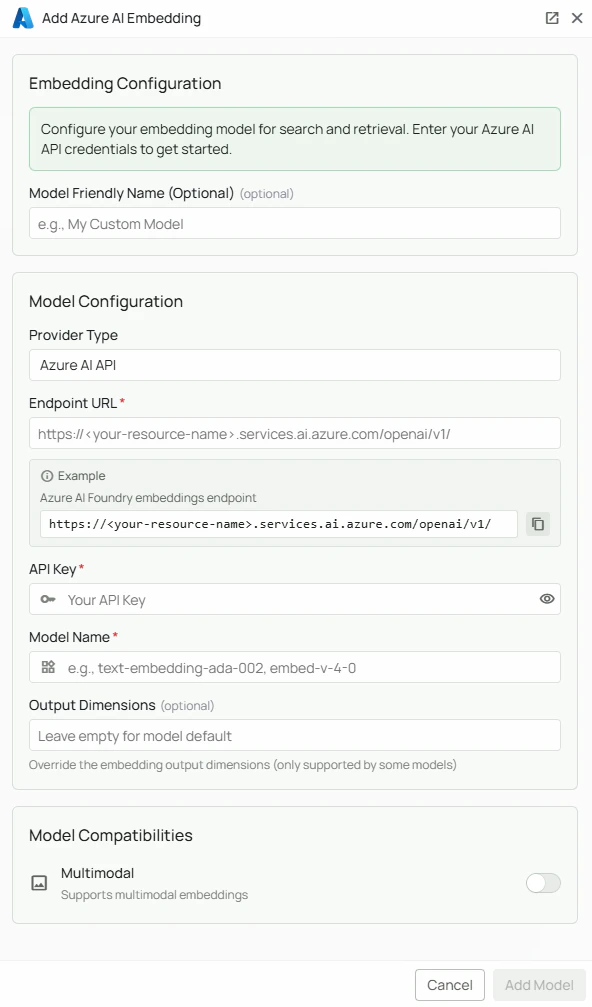Click the Provider Type Azure AI API field
The image size is (592, 1007).
[x=295, y=365]
